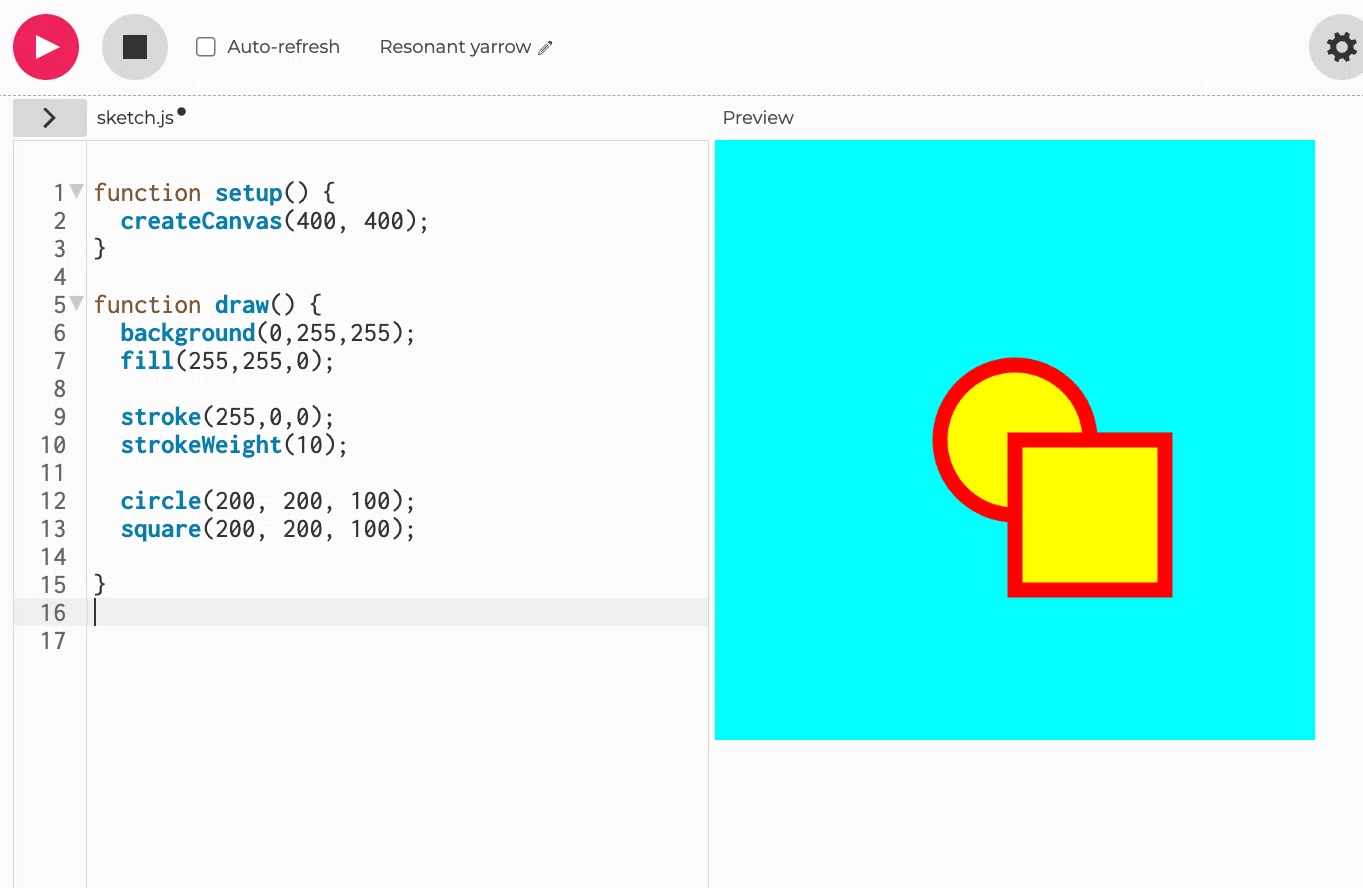Click the square(200, 200, 100) line
Screen dimensions: 1363x888
[x=267, y=529]
